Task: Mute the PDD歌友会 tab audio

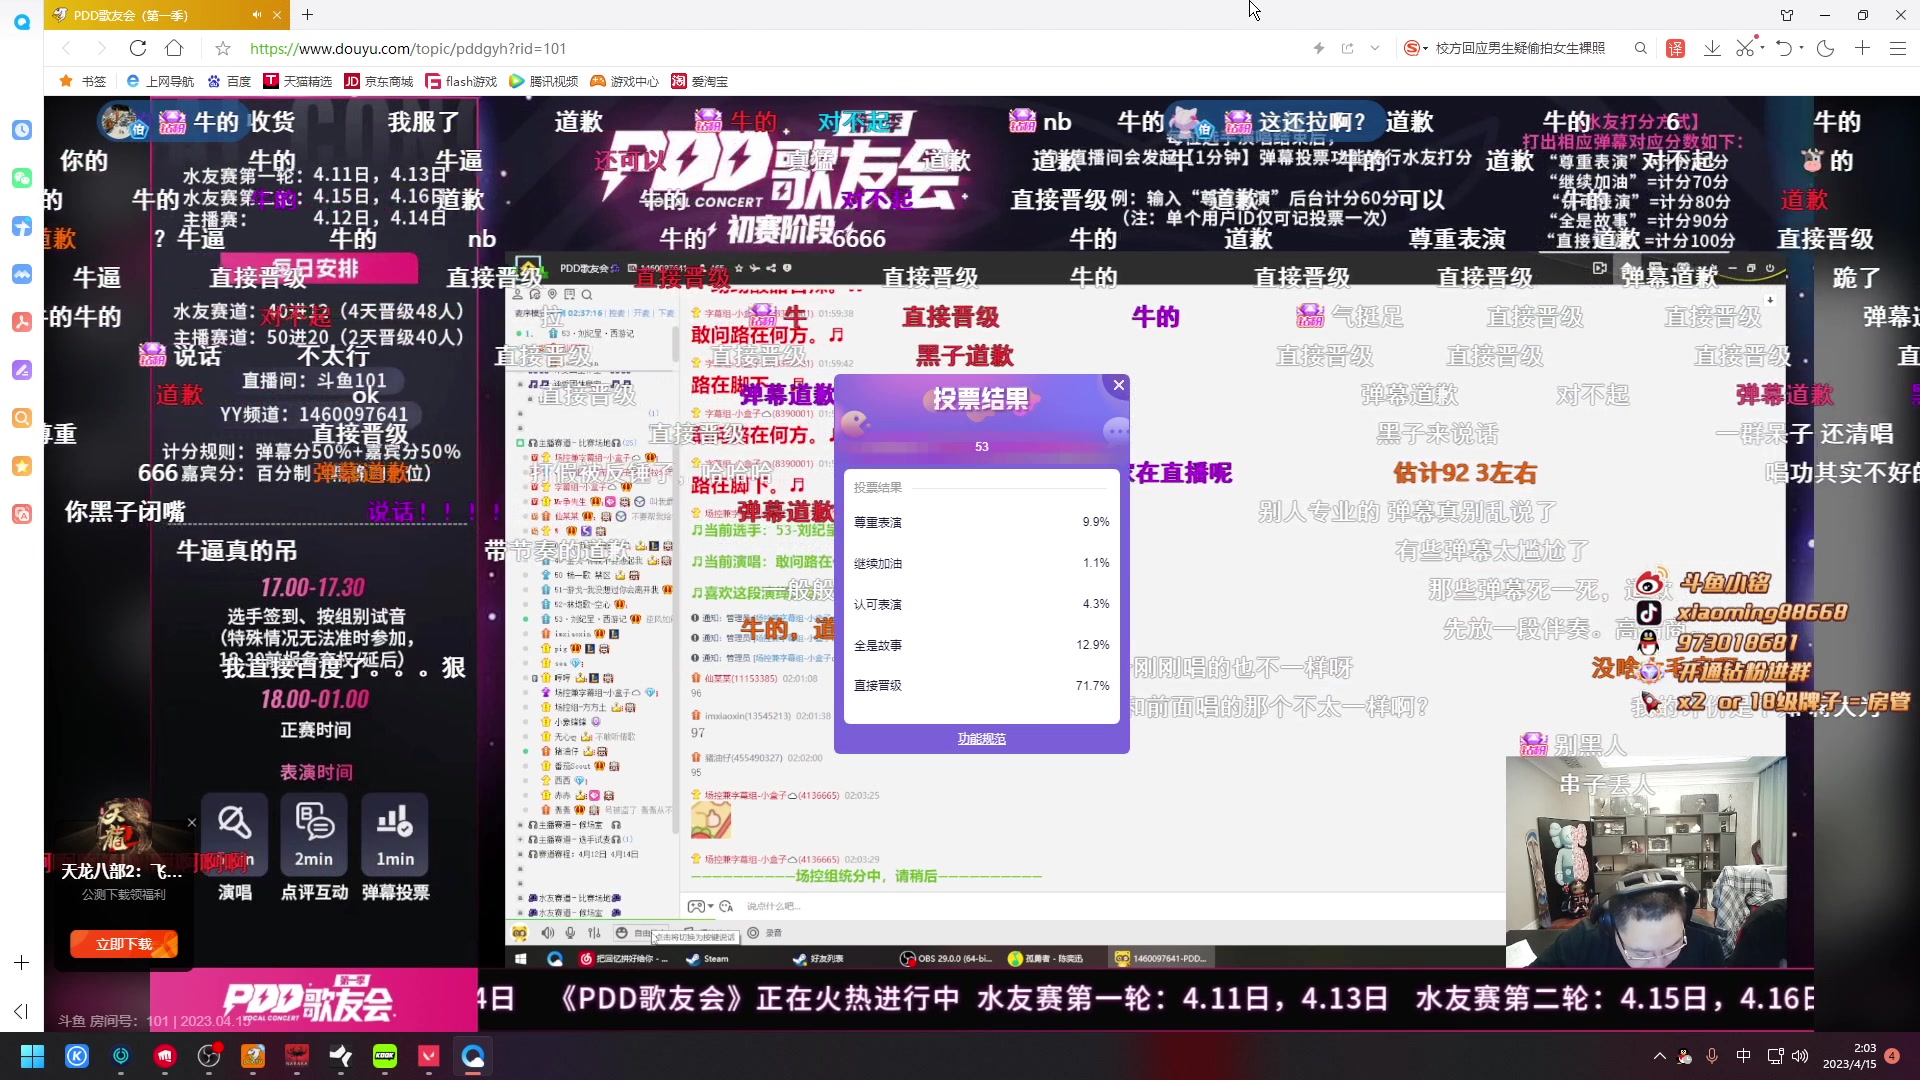Action: 257,15
